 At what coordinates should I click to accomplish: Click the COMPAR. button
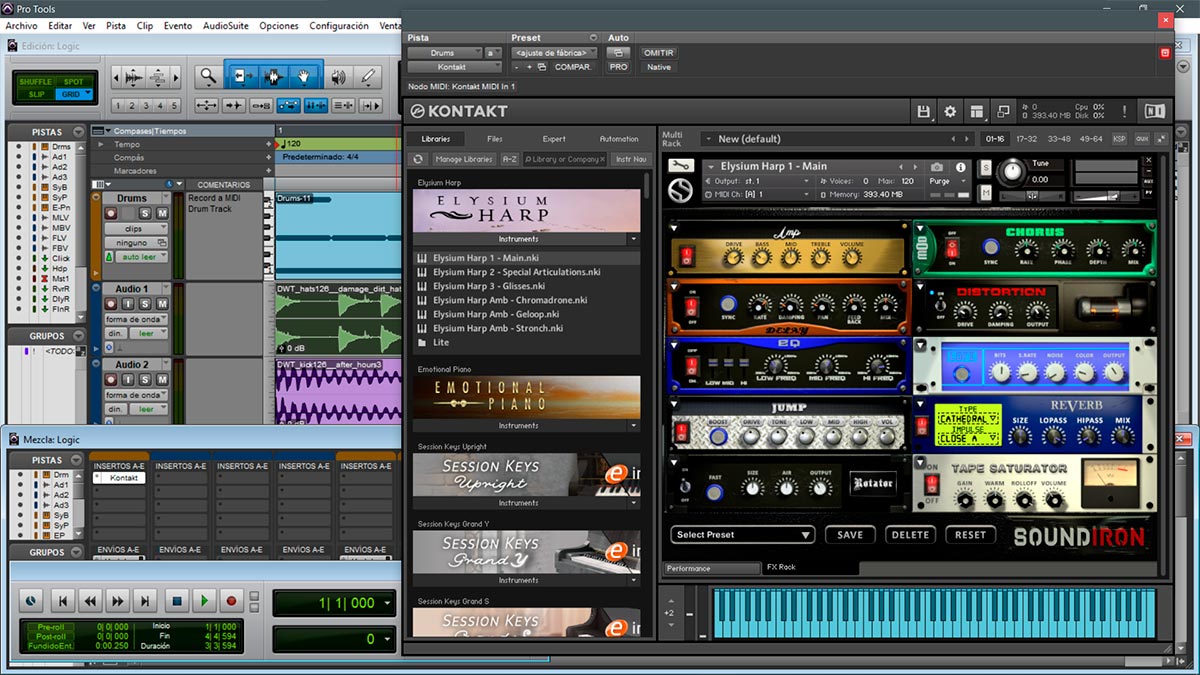click(573, 67)
